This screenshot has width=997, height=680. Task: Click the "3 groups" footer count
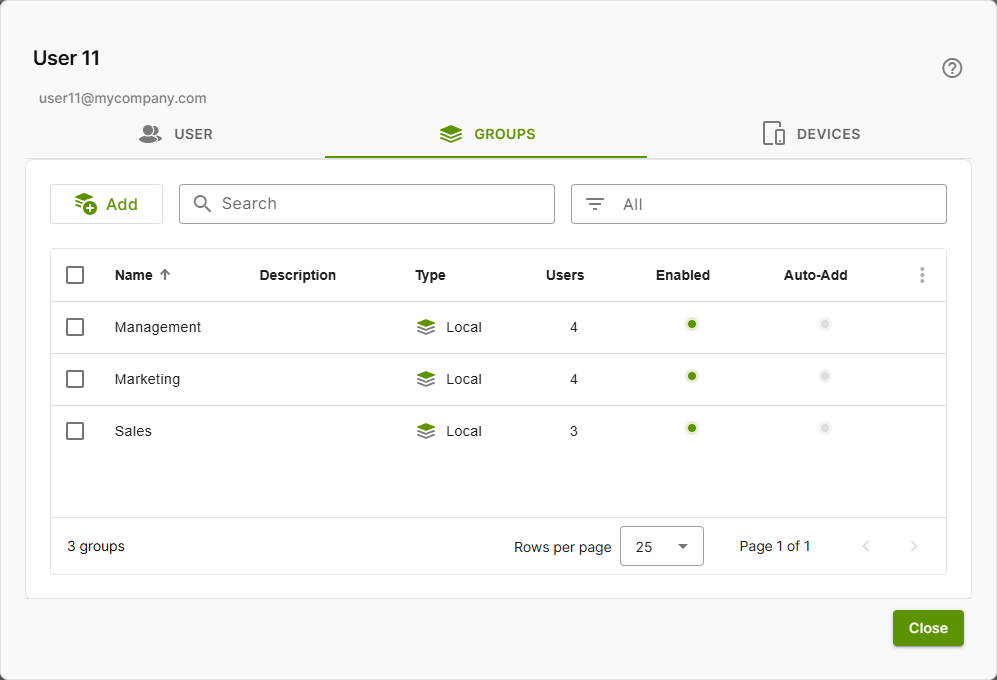coord(96,546)
